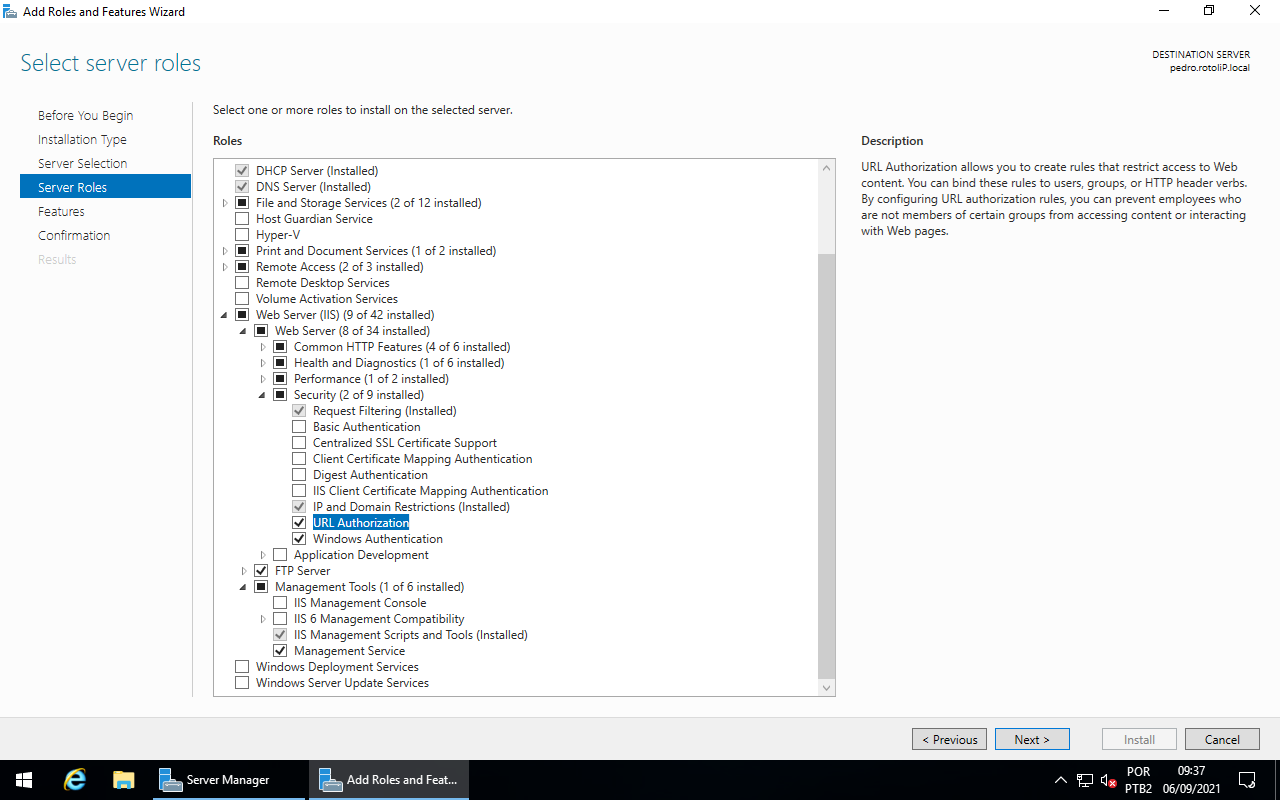Uncheck the URL Authorization checkbox
Screen dimensions: 1280x800
pos(299,523)
